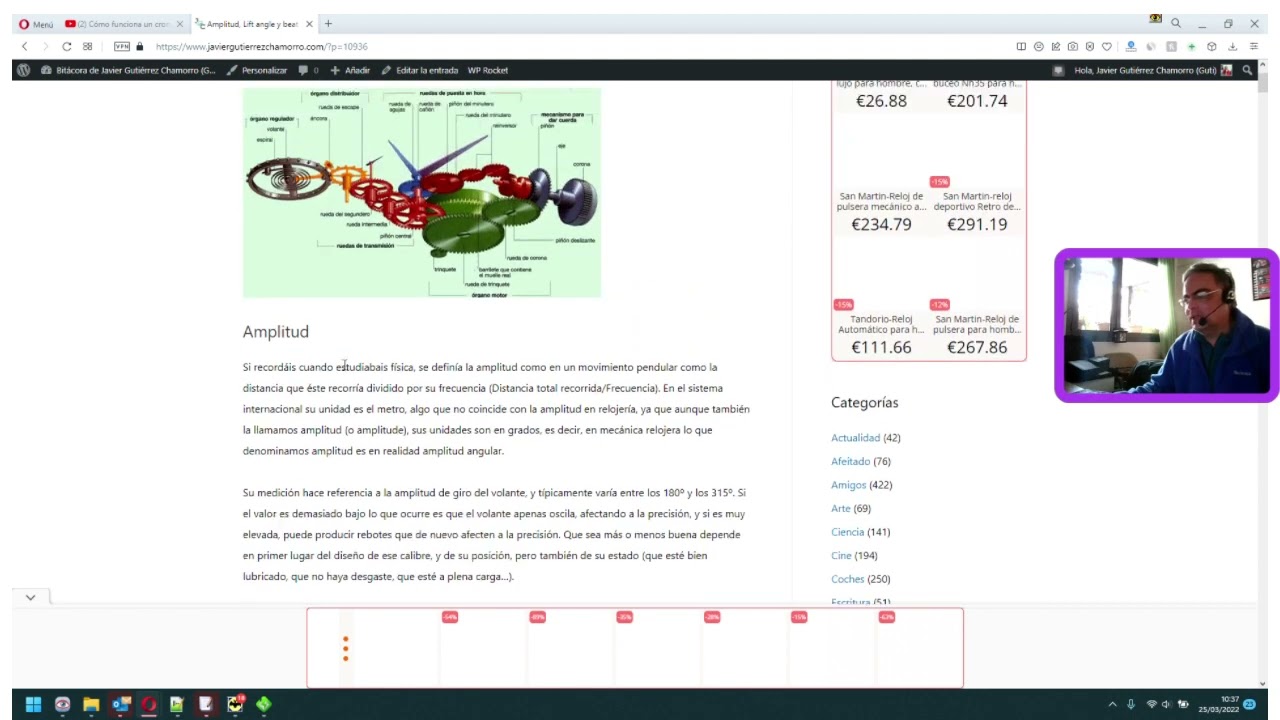The width and height of the screenshot is (1280, 720).
Task: Click the Amplitud section heading
Action: [x=276, y=332]
